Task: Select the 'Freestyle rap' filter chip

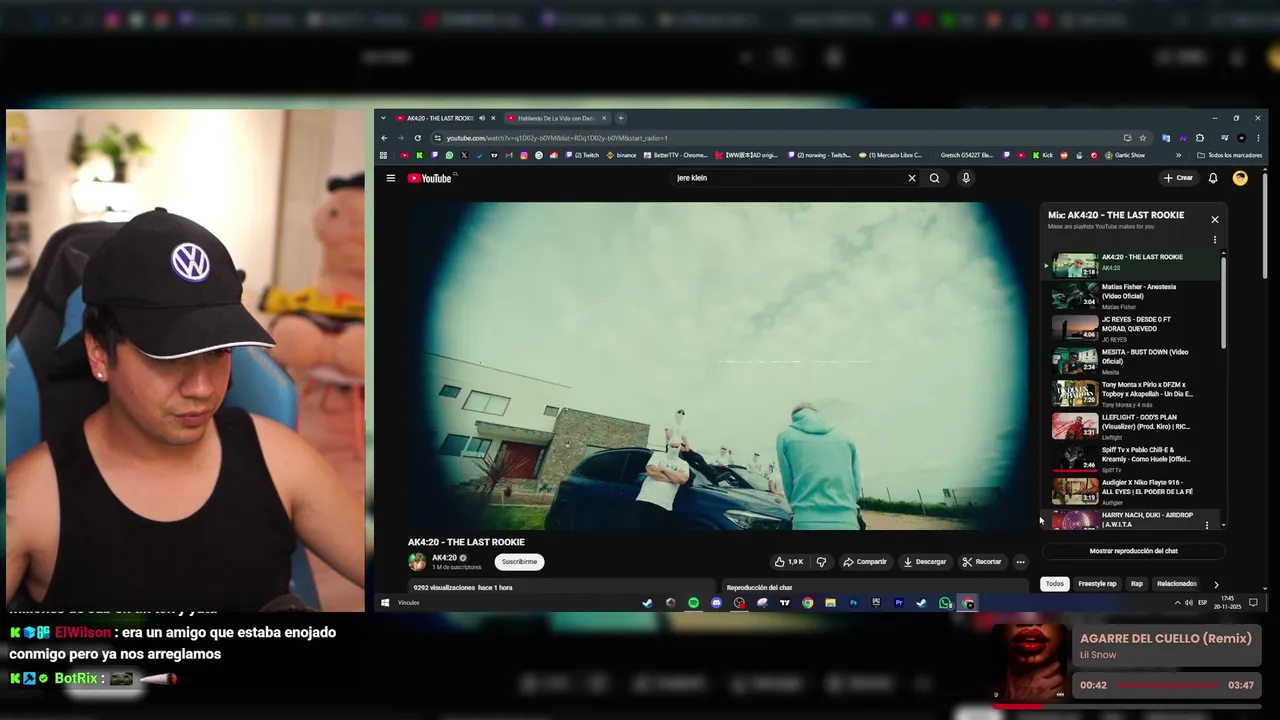Action: click(1097, 584)
